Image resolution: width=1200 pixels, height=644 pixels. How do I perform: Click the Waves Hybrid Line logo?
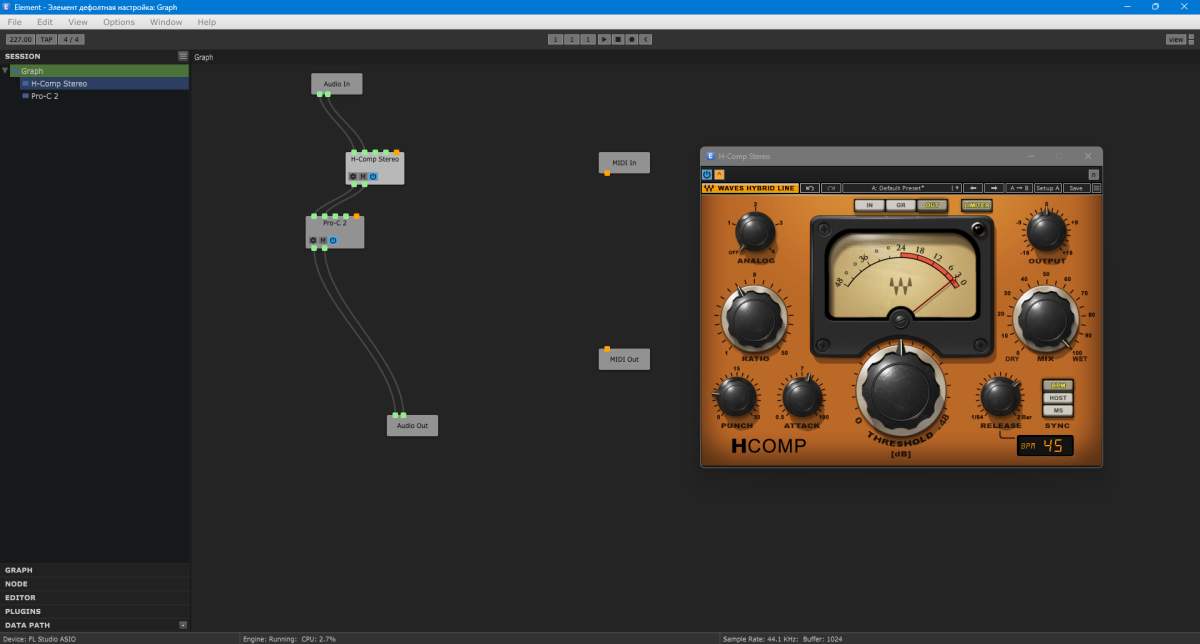749,188
